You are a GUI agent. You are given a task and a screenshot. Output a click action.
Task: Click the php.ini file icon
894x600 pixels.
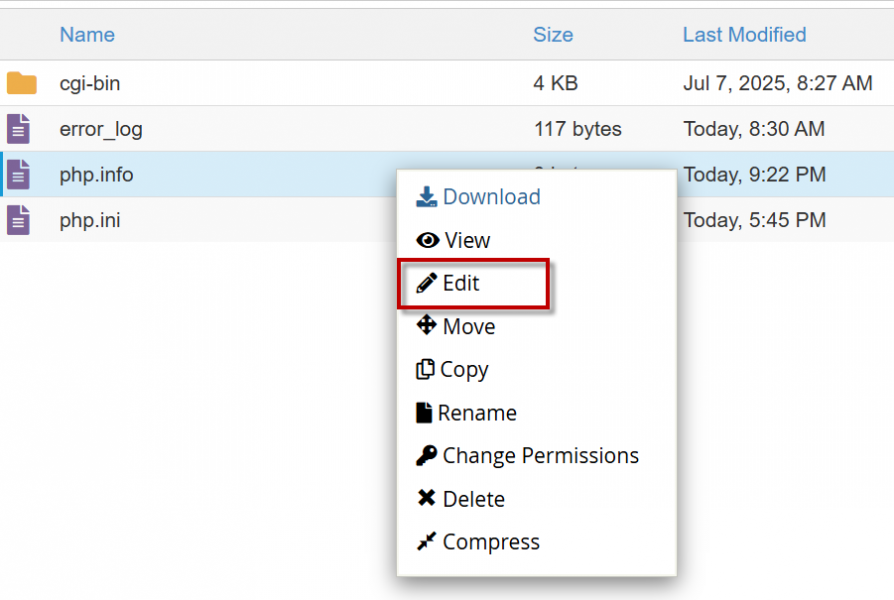(x=19, y=220)
